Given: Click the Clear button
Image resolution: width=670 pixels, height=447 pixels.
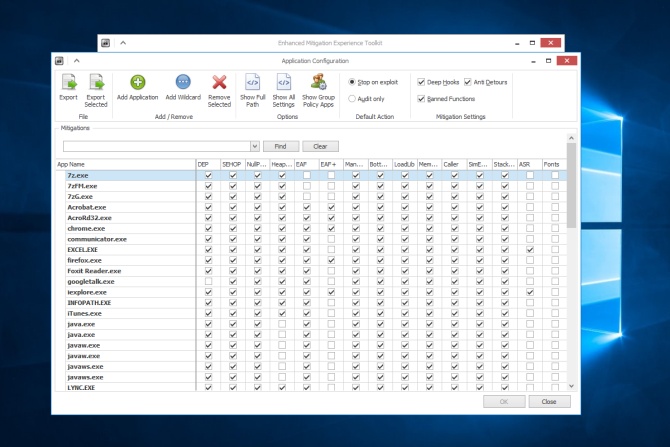Looking at the screenshot, I should click(320, 146).
